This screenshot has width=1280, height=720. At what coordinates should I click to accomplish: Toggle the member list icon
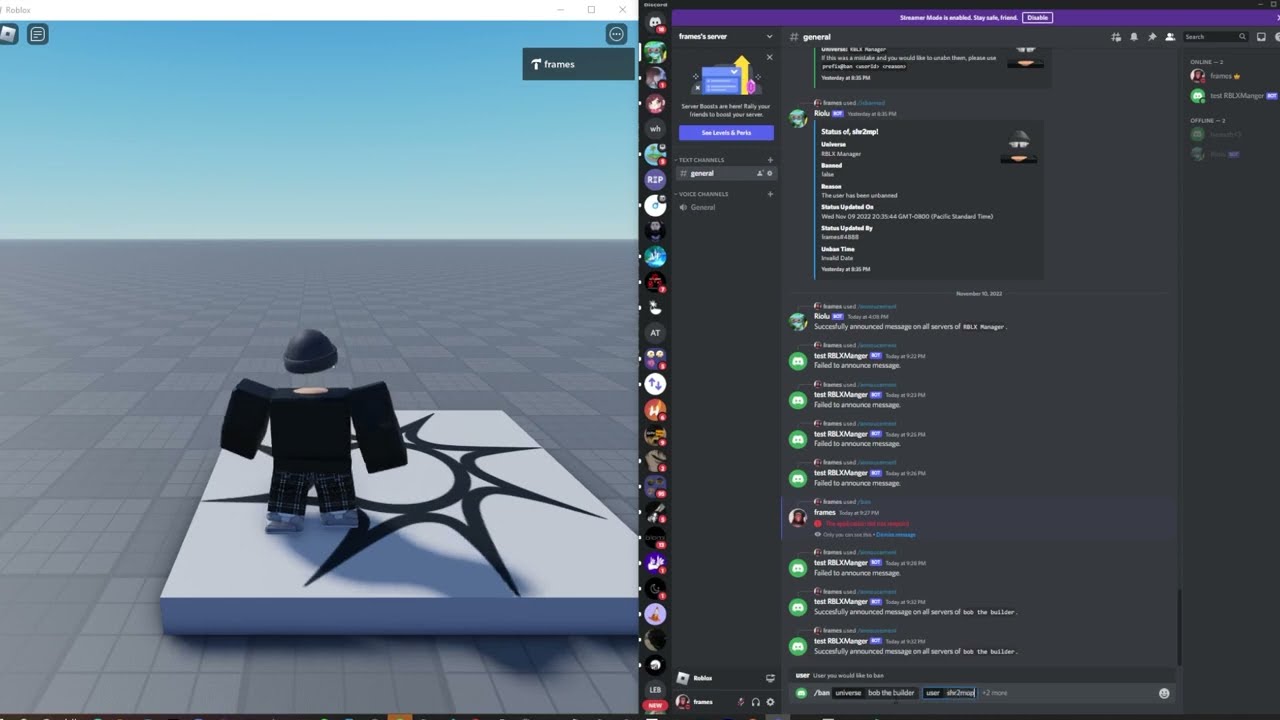coord(1169,37)
